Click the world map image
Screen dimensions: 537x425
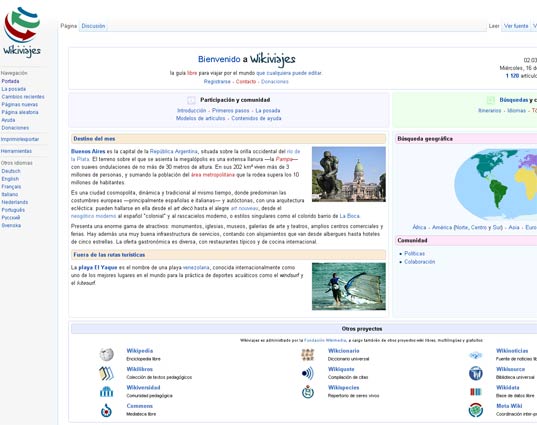pyautogui.click(x=496, y=184)
